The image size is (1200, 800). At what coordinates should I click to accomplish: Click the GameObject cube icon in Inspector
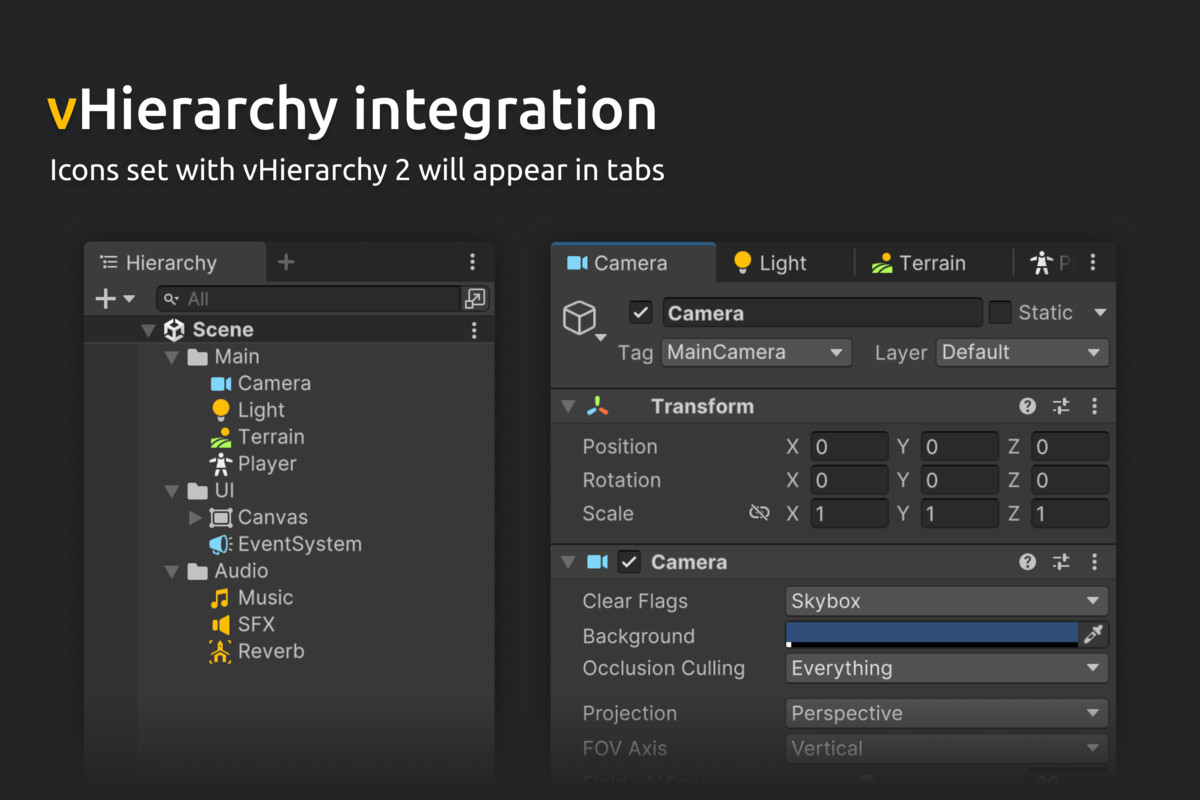tap(580, 318)
